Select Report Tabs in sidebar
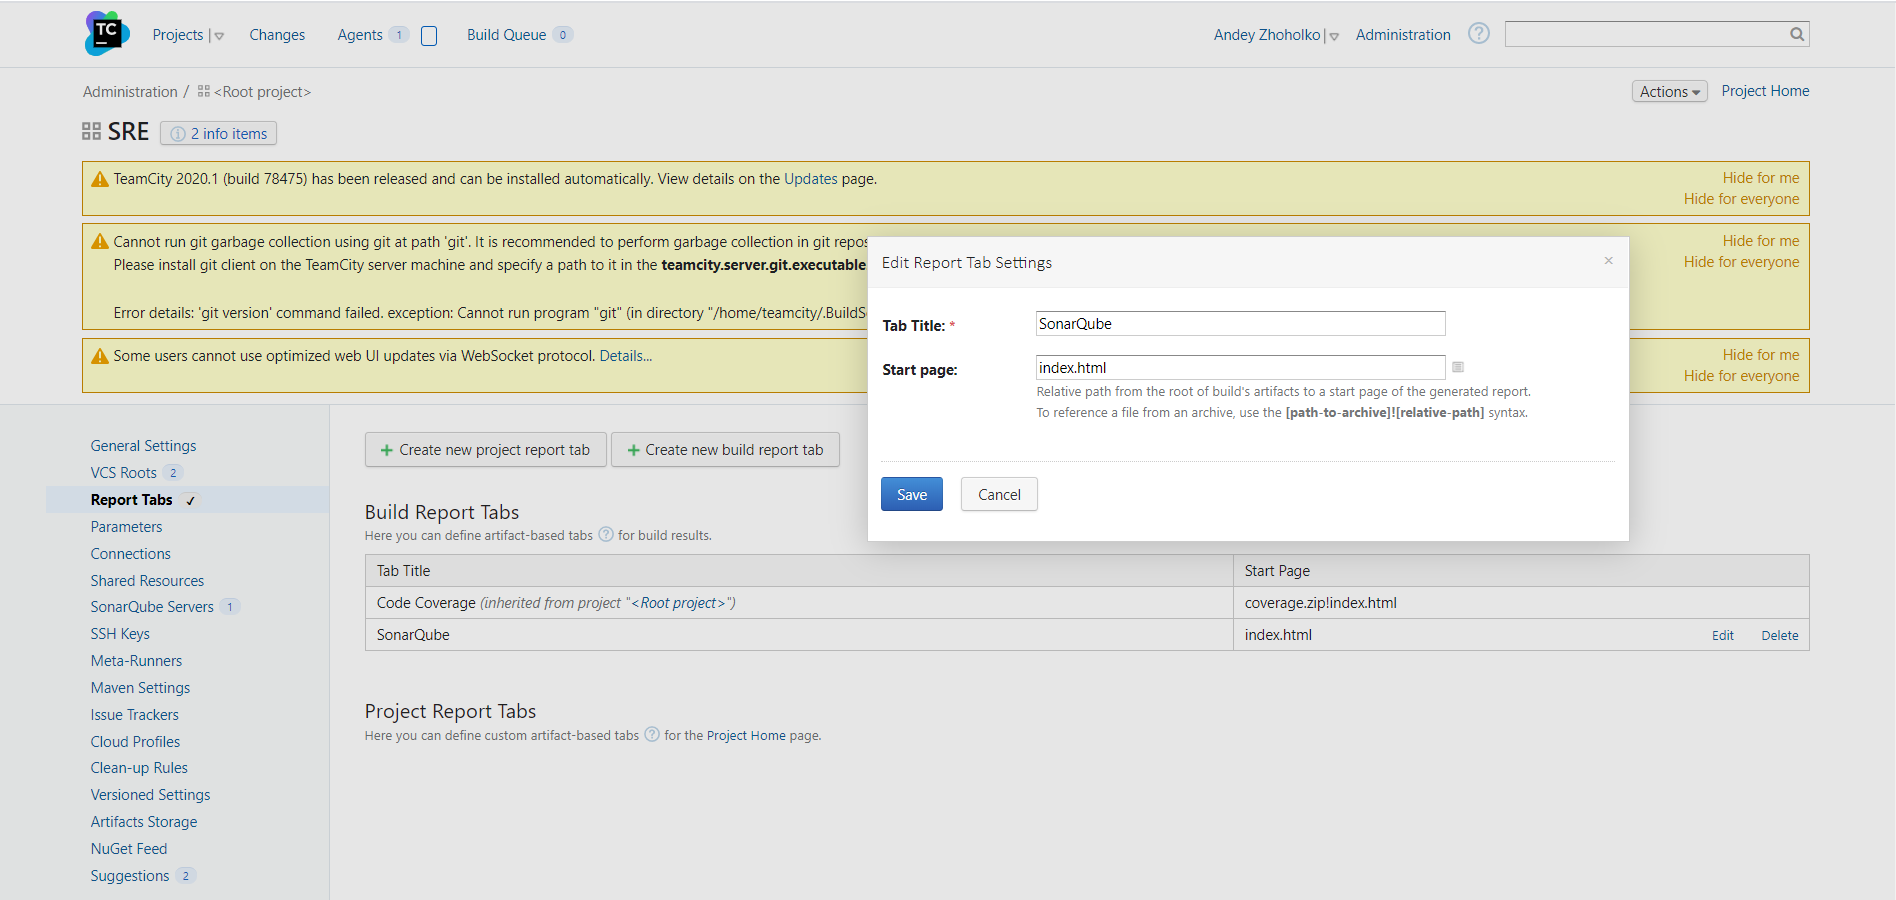 point(132,500)
